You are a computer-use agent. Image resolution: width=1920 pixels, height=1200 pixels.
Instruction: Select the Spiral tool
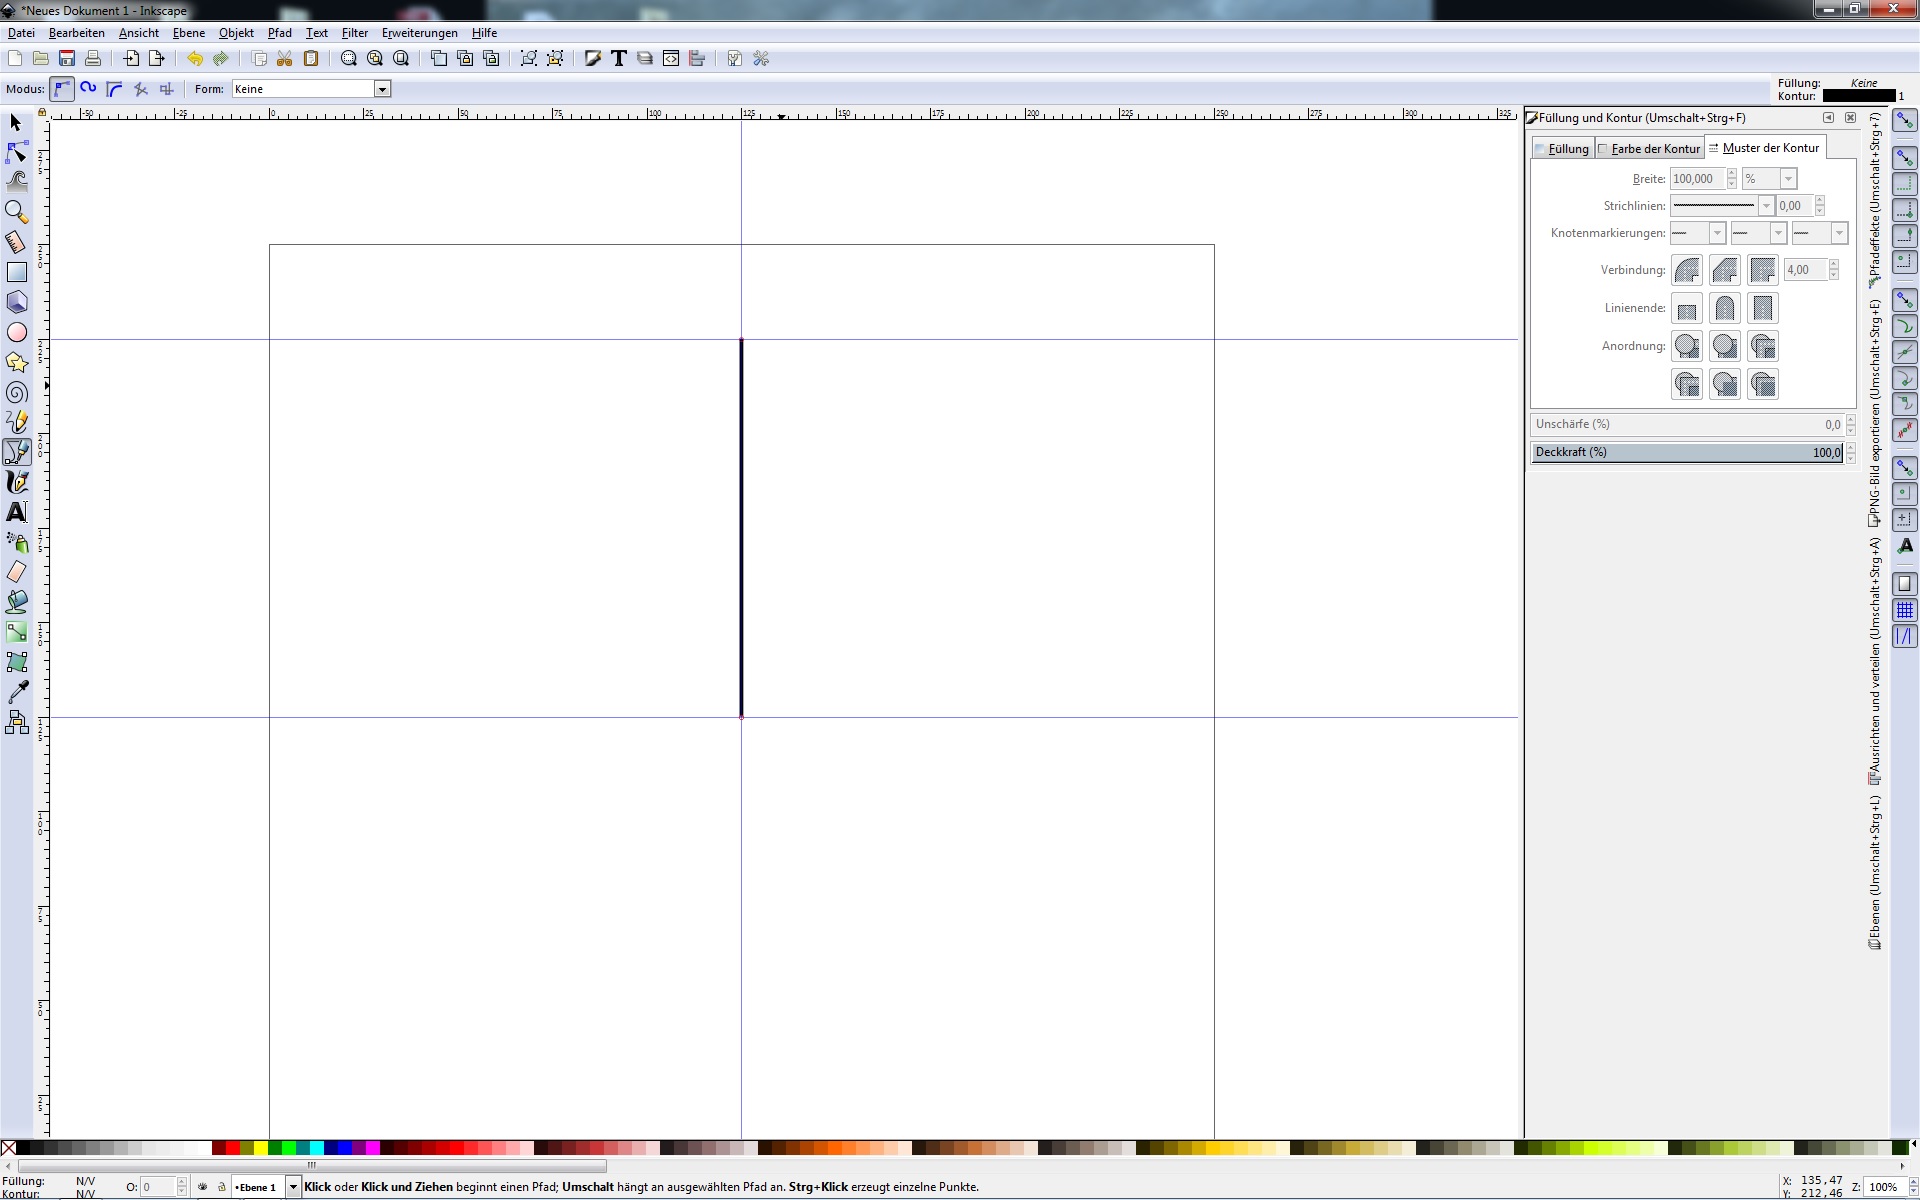[x=17, y=393]
